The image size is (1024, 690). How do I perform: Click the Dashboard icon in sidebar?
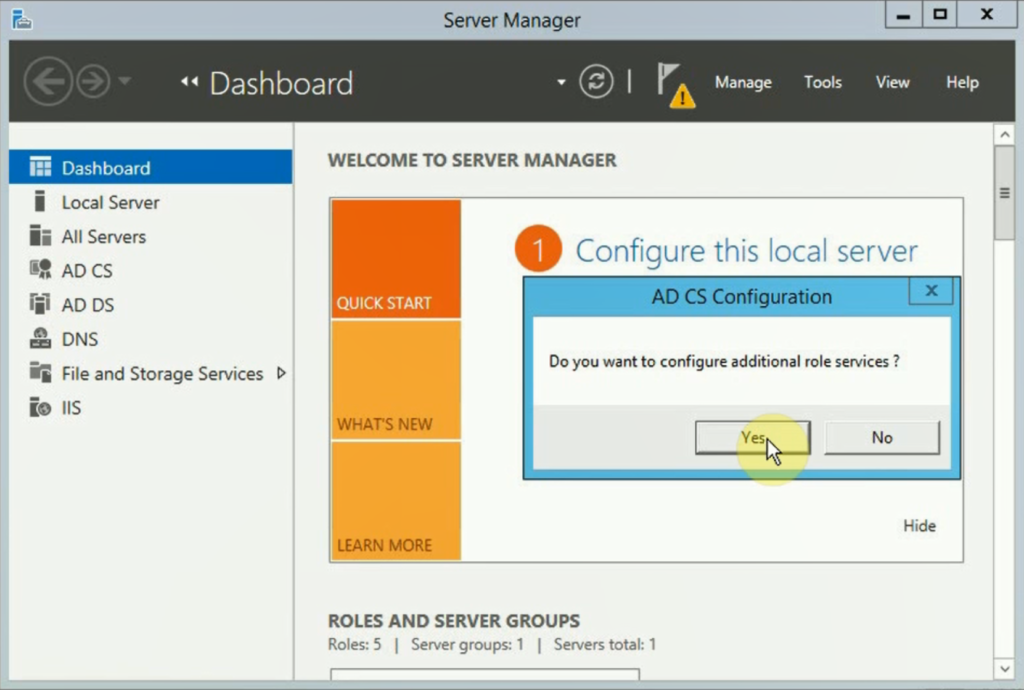[40, 167]
